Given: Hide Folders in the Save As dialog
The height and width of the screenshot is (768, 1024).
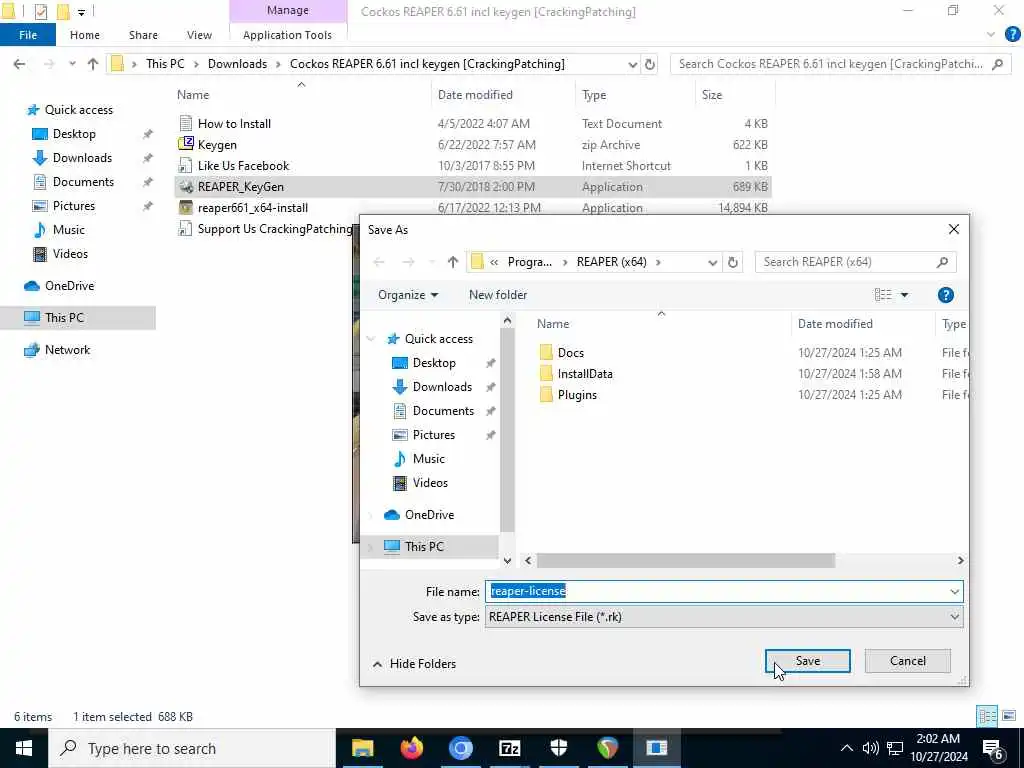Looking at the screenshot, I should pyautogui.click(x=414, y=664).
